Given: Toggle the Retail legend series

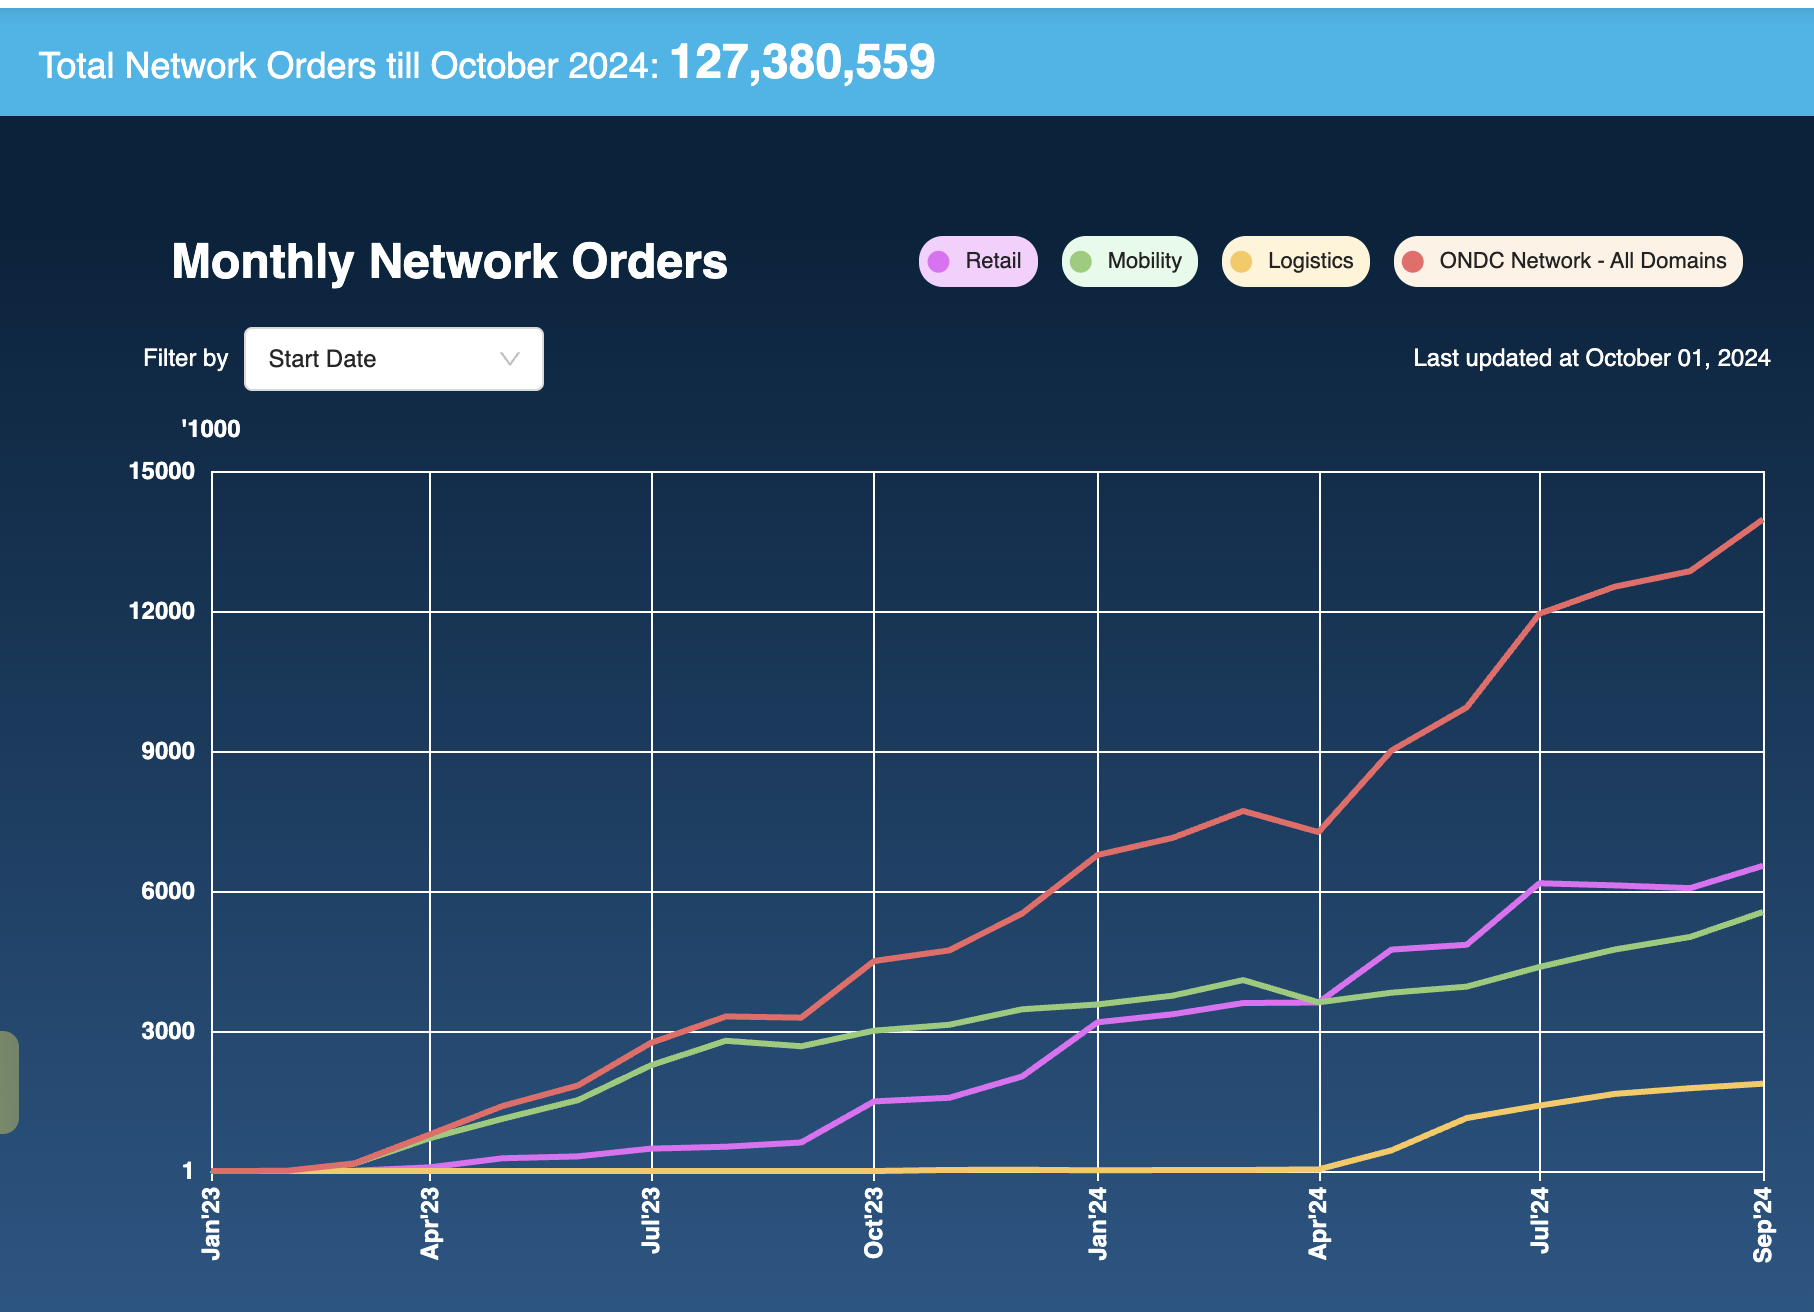Looking at the screenshot, I should click(x=978, y=262).
